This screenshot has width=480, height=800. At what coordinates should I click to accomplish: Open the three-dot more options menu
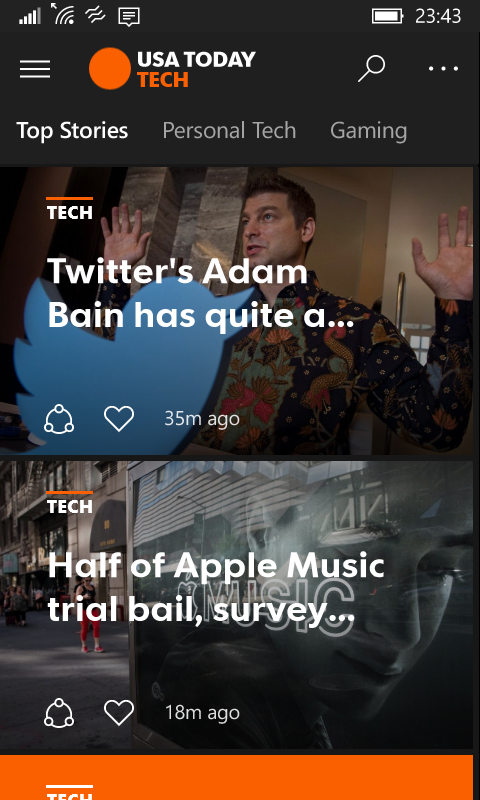pos(443,68)
